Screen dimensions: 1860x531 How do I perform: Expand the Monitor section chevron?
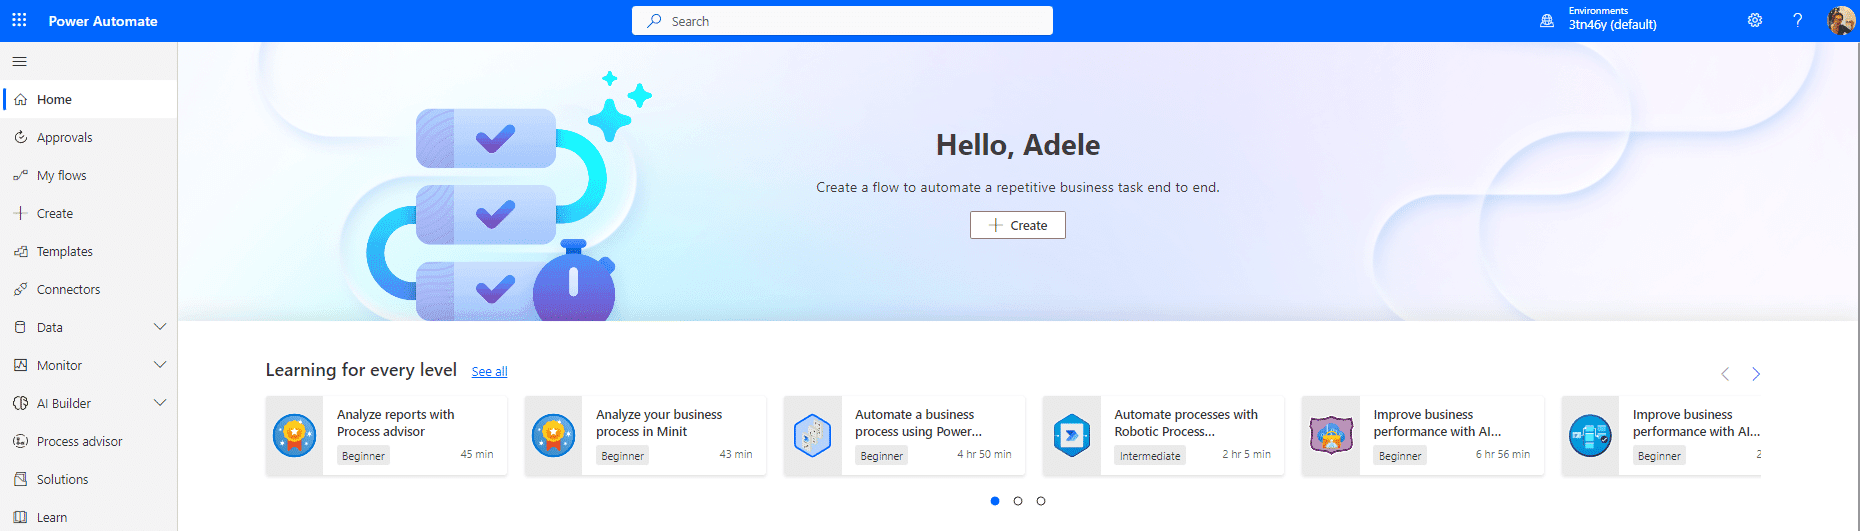(160, 365)
